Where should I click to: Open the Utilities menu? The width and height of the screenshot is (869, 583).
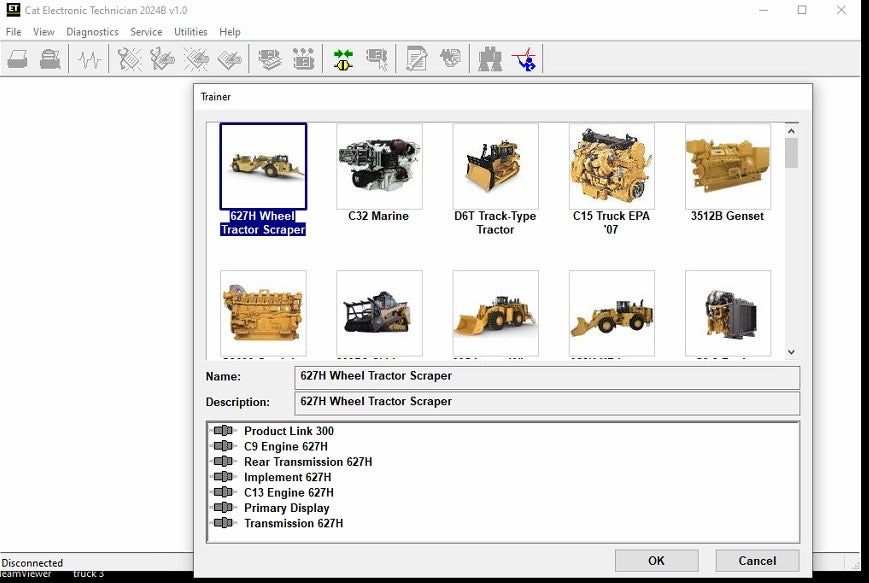point(190,32)
